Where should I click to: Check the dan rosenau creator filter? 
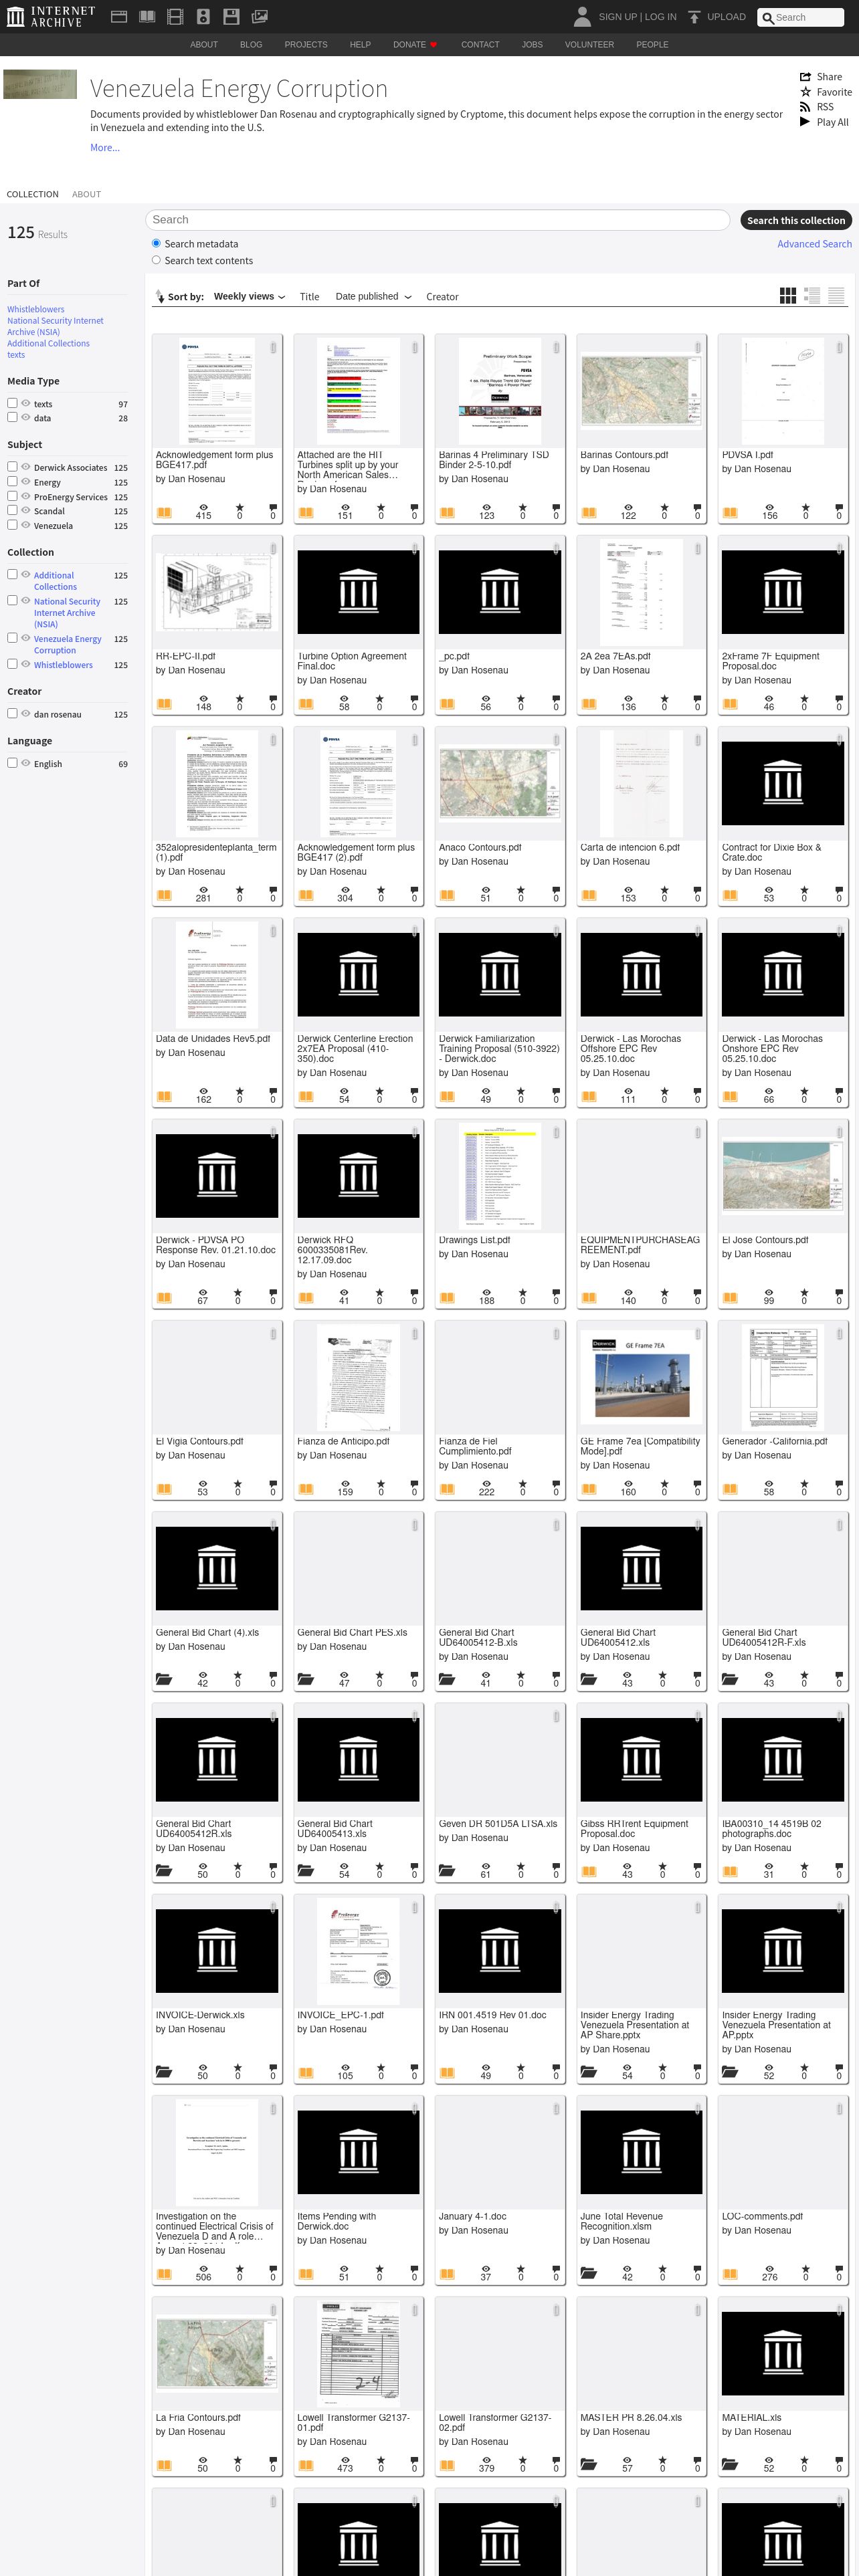tap(12, 713)
